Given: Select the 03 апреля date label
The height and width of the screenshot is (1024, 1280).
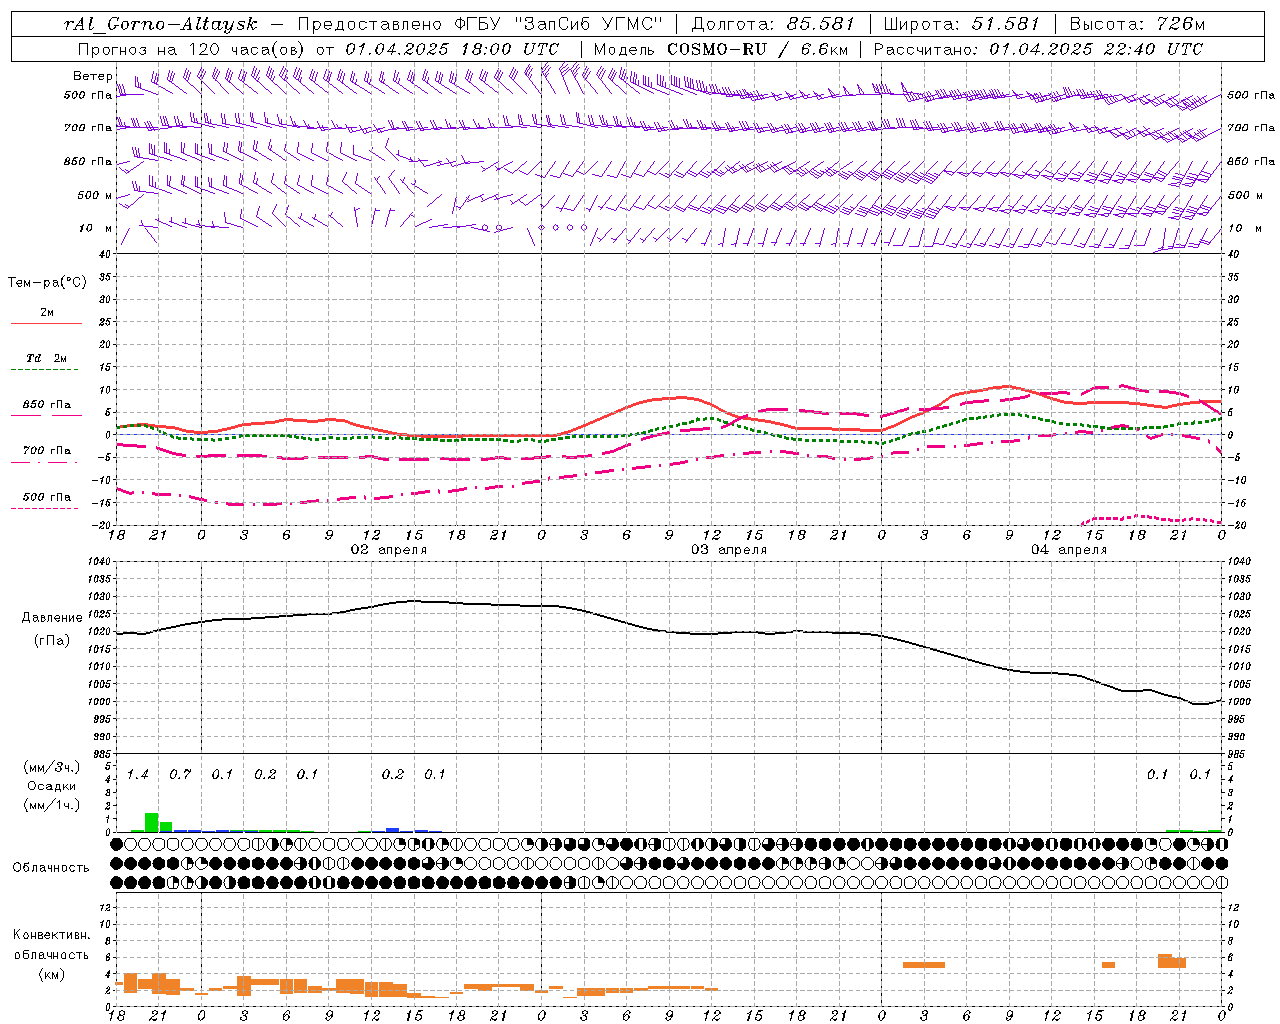Looking at the screenshot, I should click(729, 550).
